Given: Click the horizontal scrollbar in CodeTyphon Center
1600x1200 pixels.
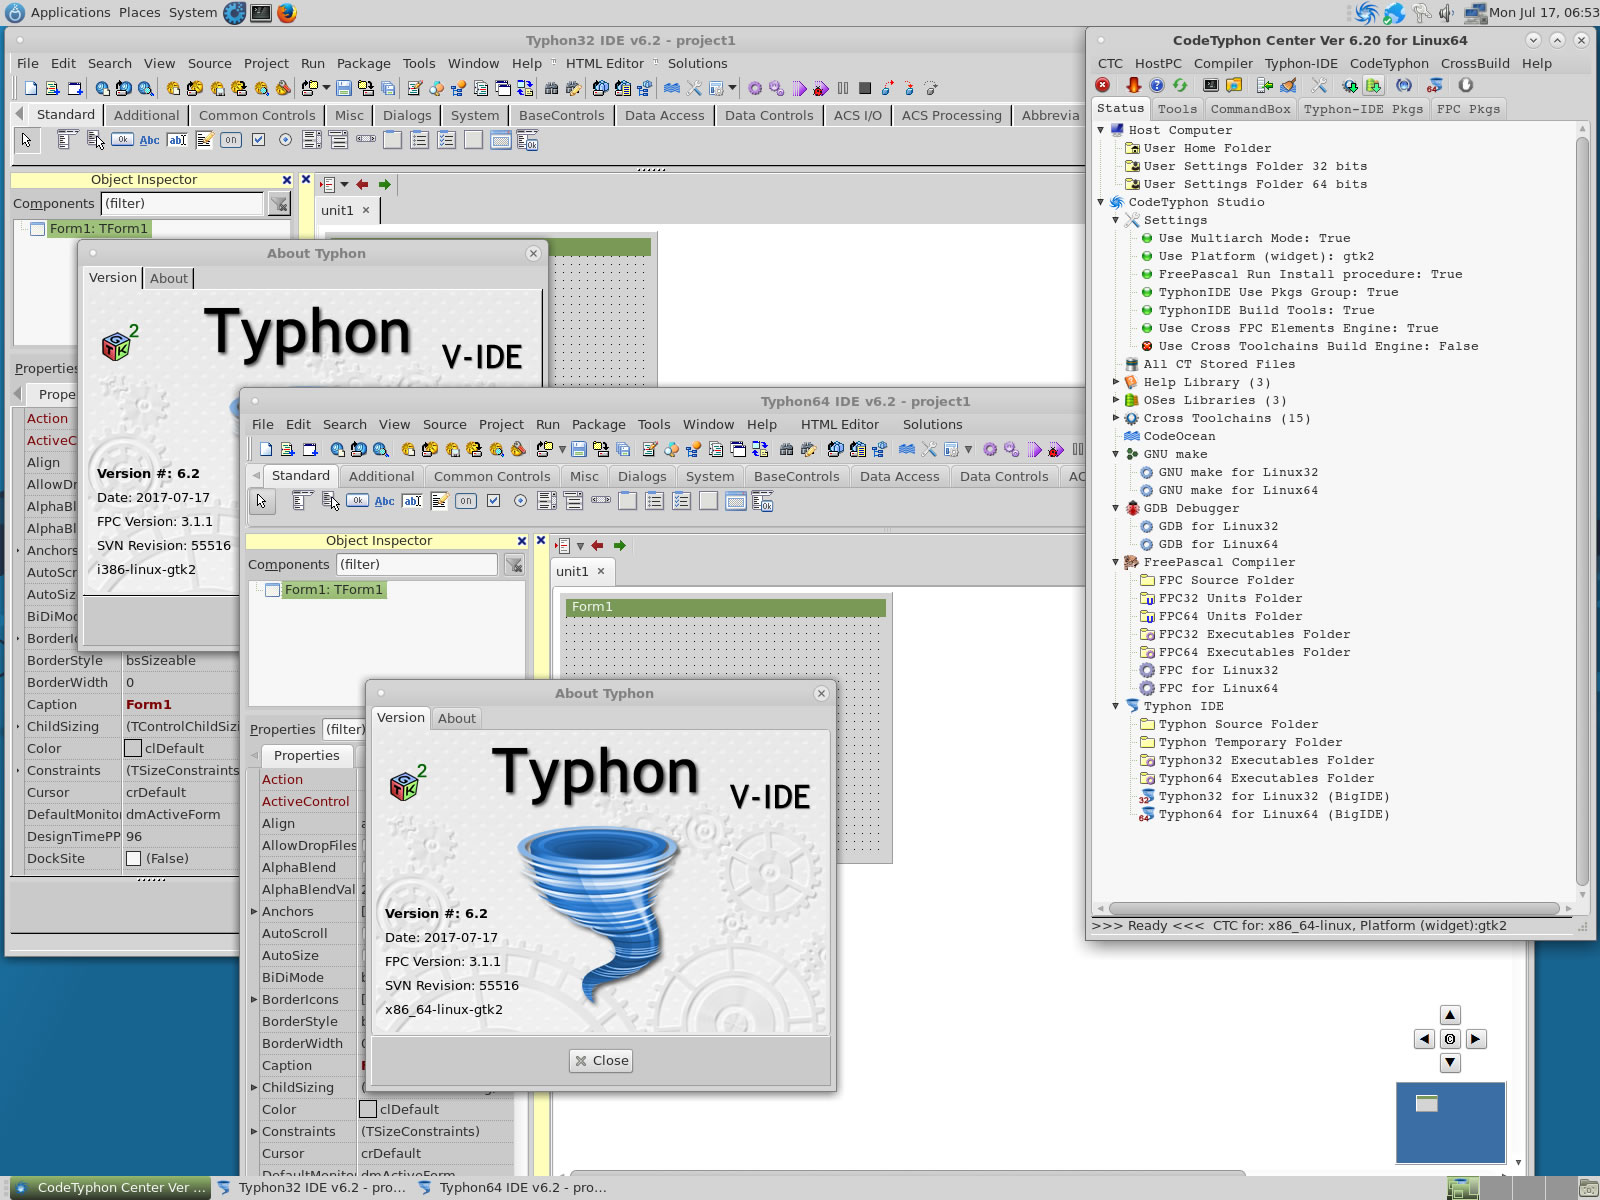Looking at the screenshot, I should 1333,908.
